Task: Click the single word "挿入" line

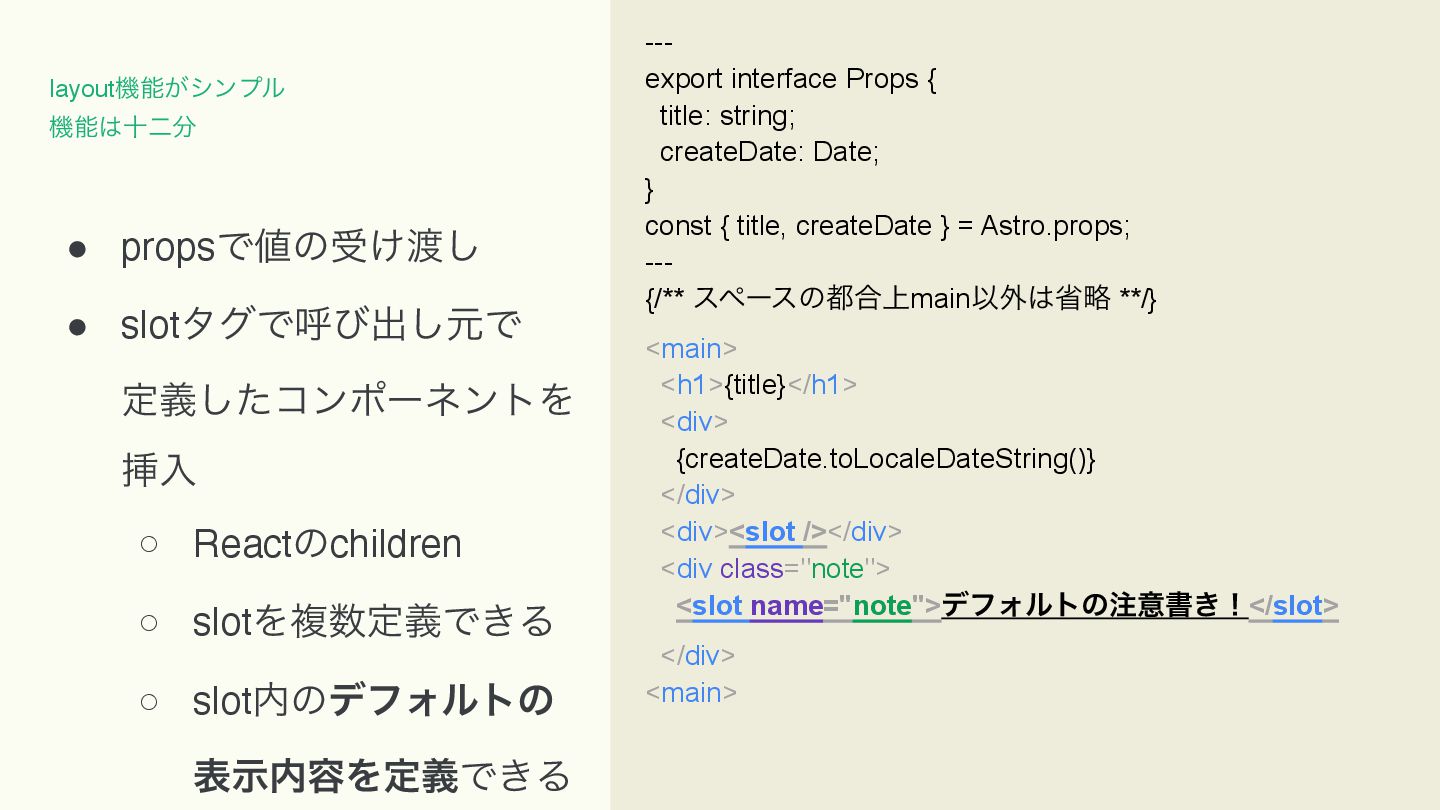Action: [159, 469]
